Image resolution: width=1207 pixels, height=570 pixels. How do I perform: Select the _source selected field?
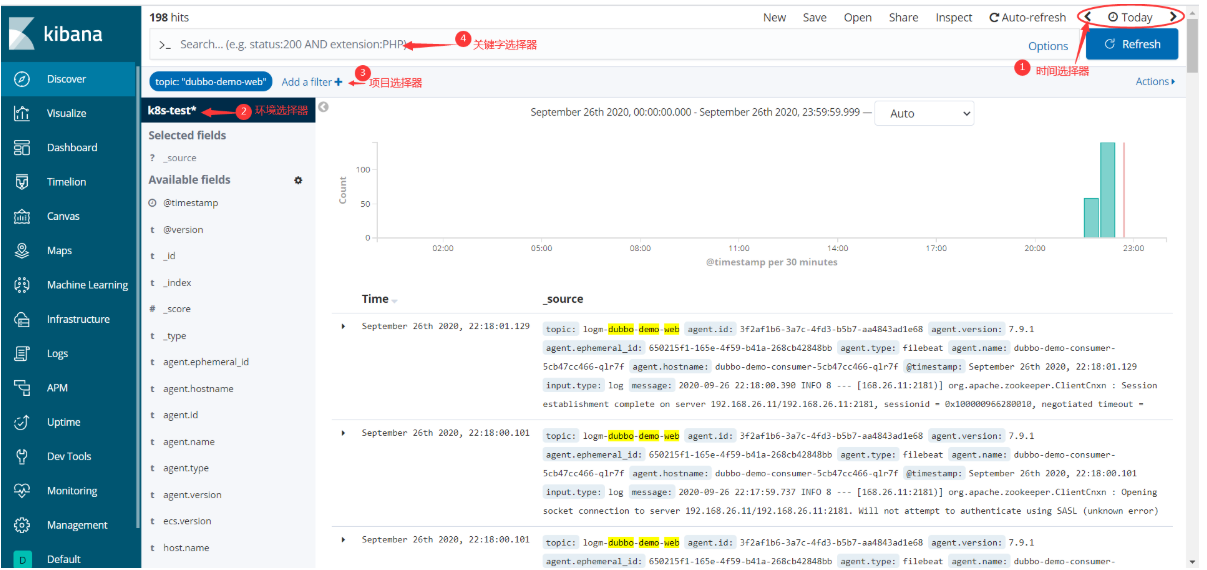point(180,158)
